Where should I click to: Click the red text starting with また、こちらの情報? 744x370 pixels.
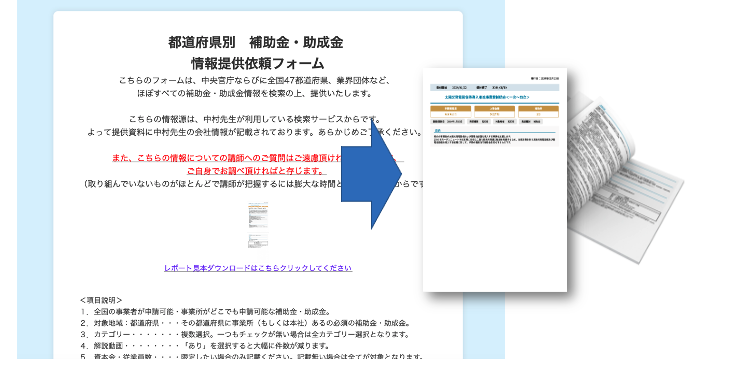tap(256, 158)
